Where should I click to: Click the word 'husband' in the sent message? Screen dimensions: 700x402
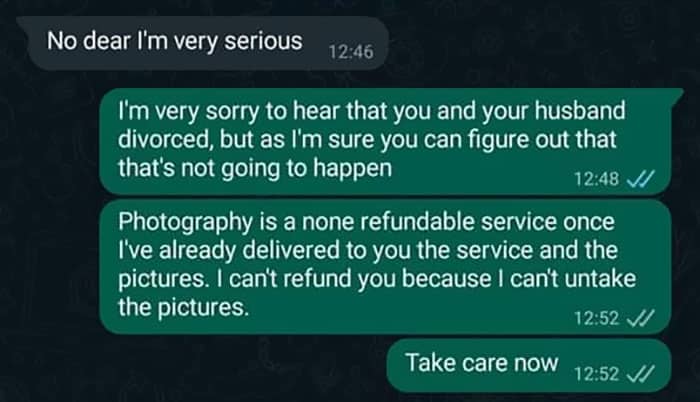point(579,111)
